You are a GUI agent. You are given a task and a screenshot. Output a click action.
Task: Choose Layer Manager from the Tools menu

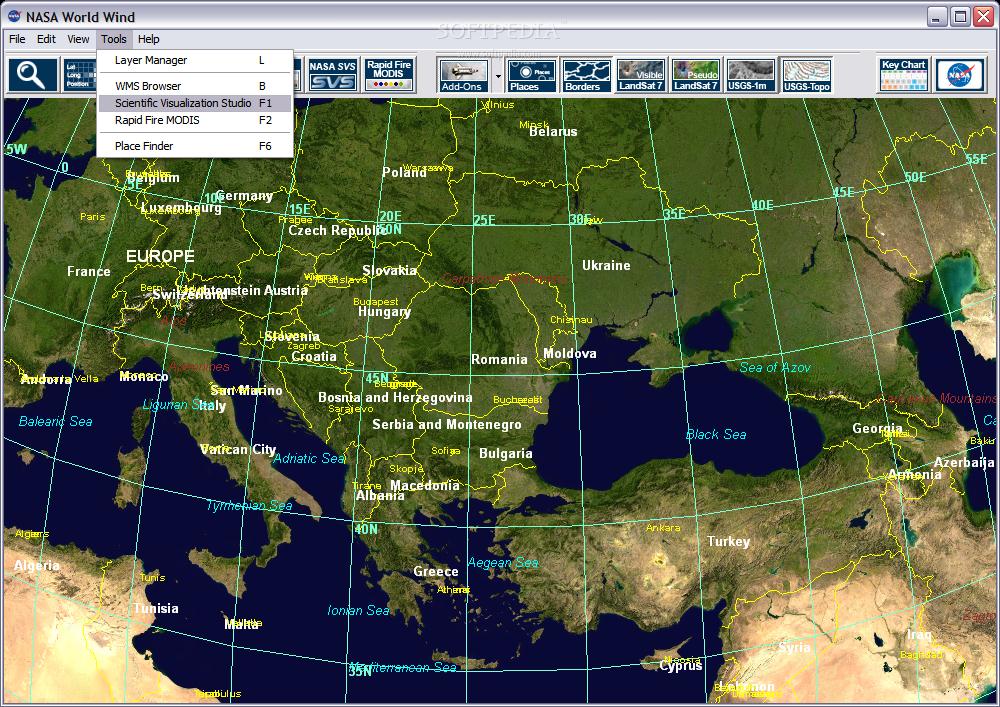click(x=151, y=60)
